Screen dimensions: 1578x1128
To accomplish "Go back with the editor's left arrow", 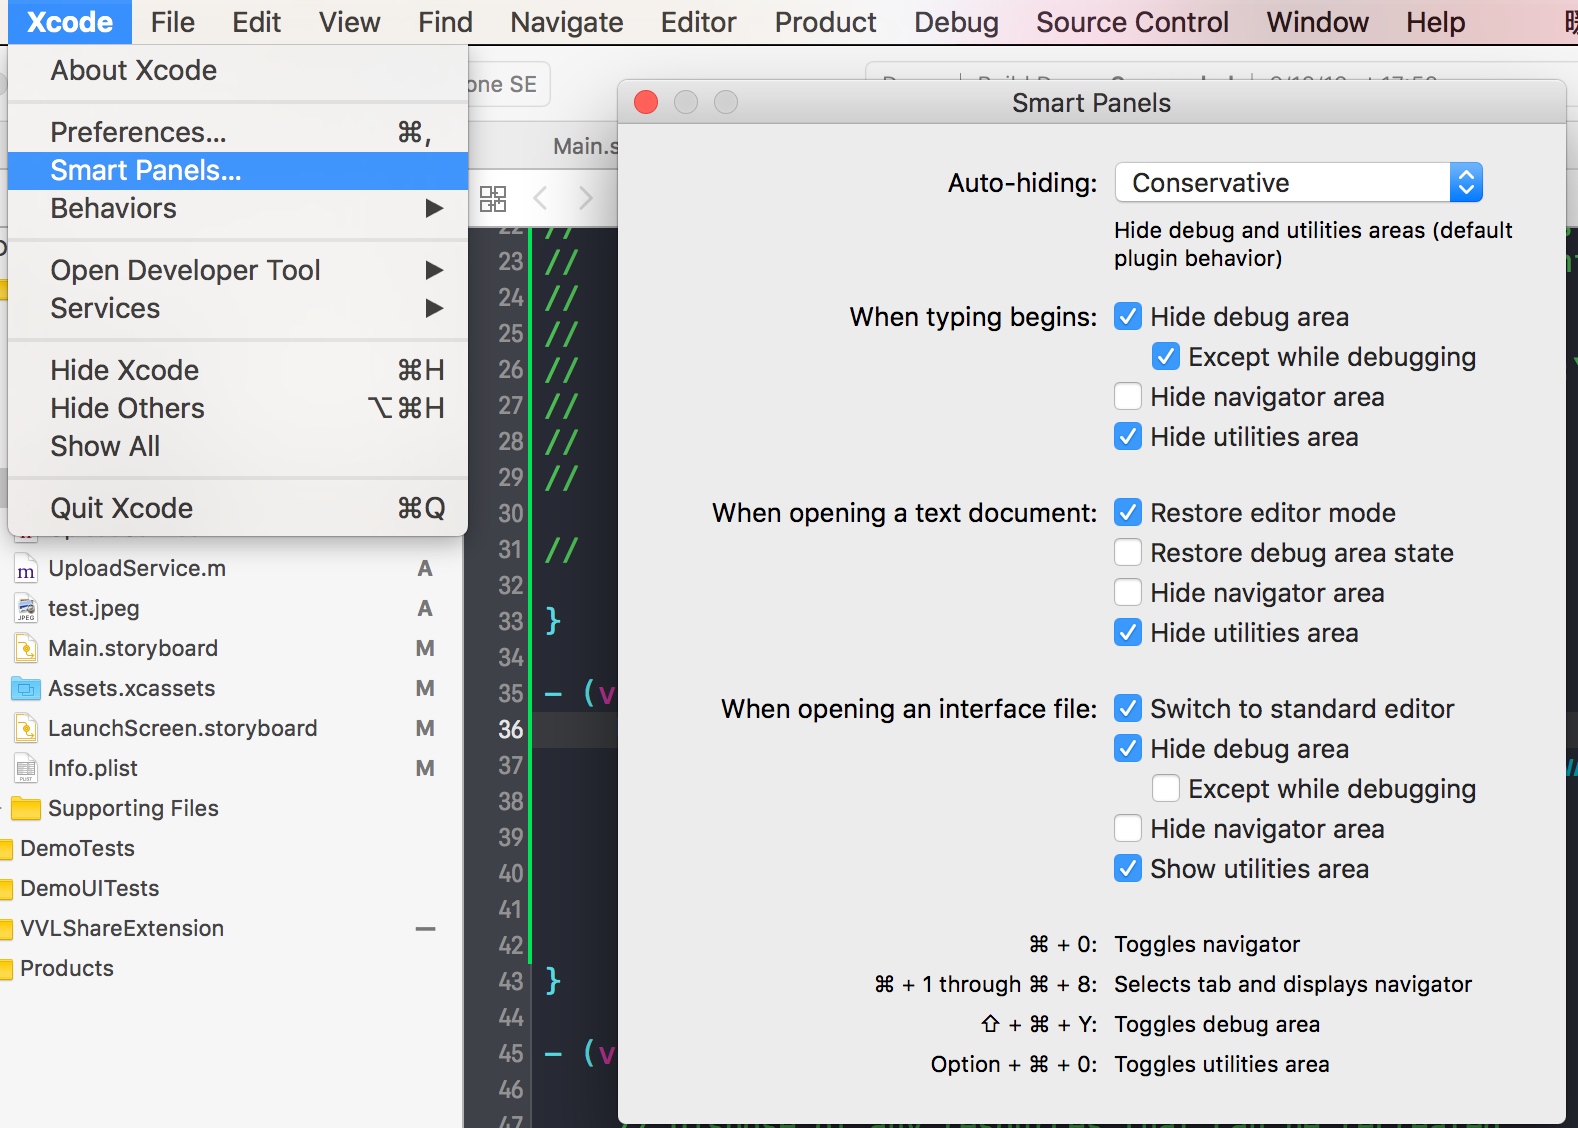I will click(541, 198).
